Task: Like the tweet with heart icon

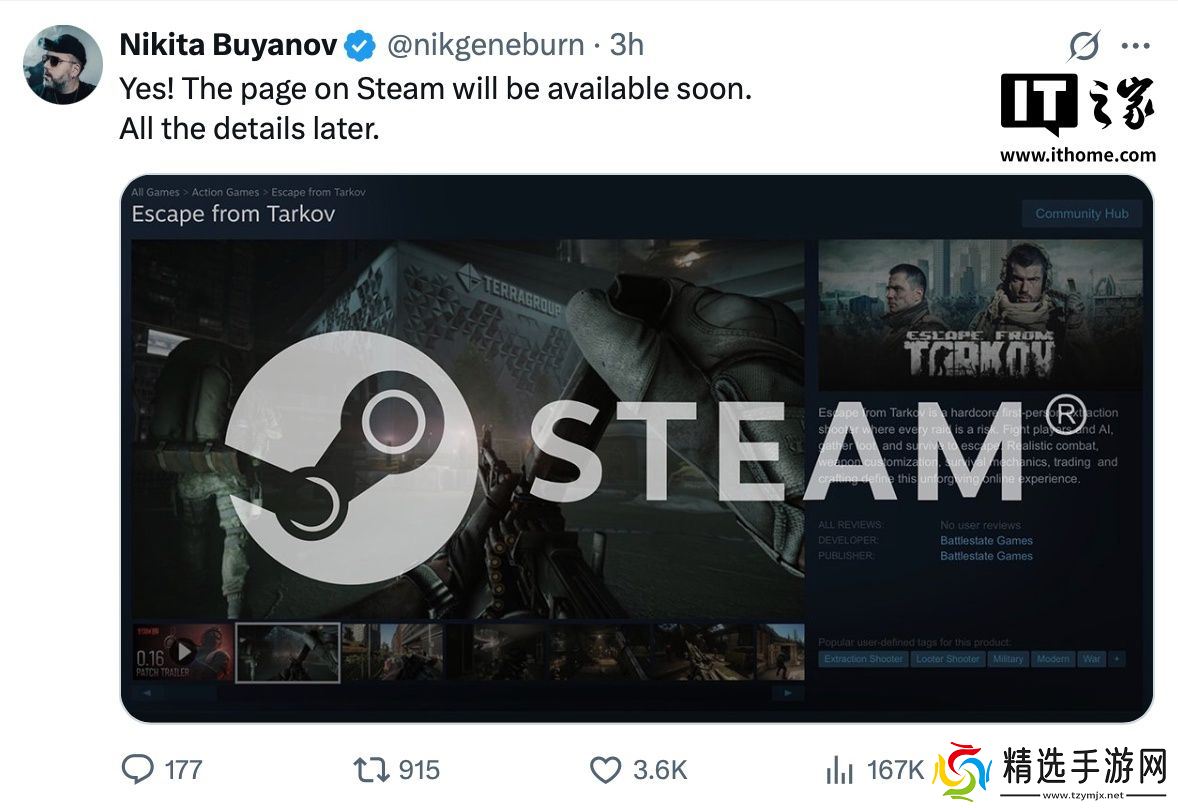Action: (x=606, y=770)
